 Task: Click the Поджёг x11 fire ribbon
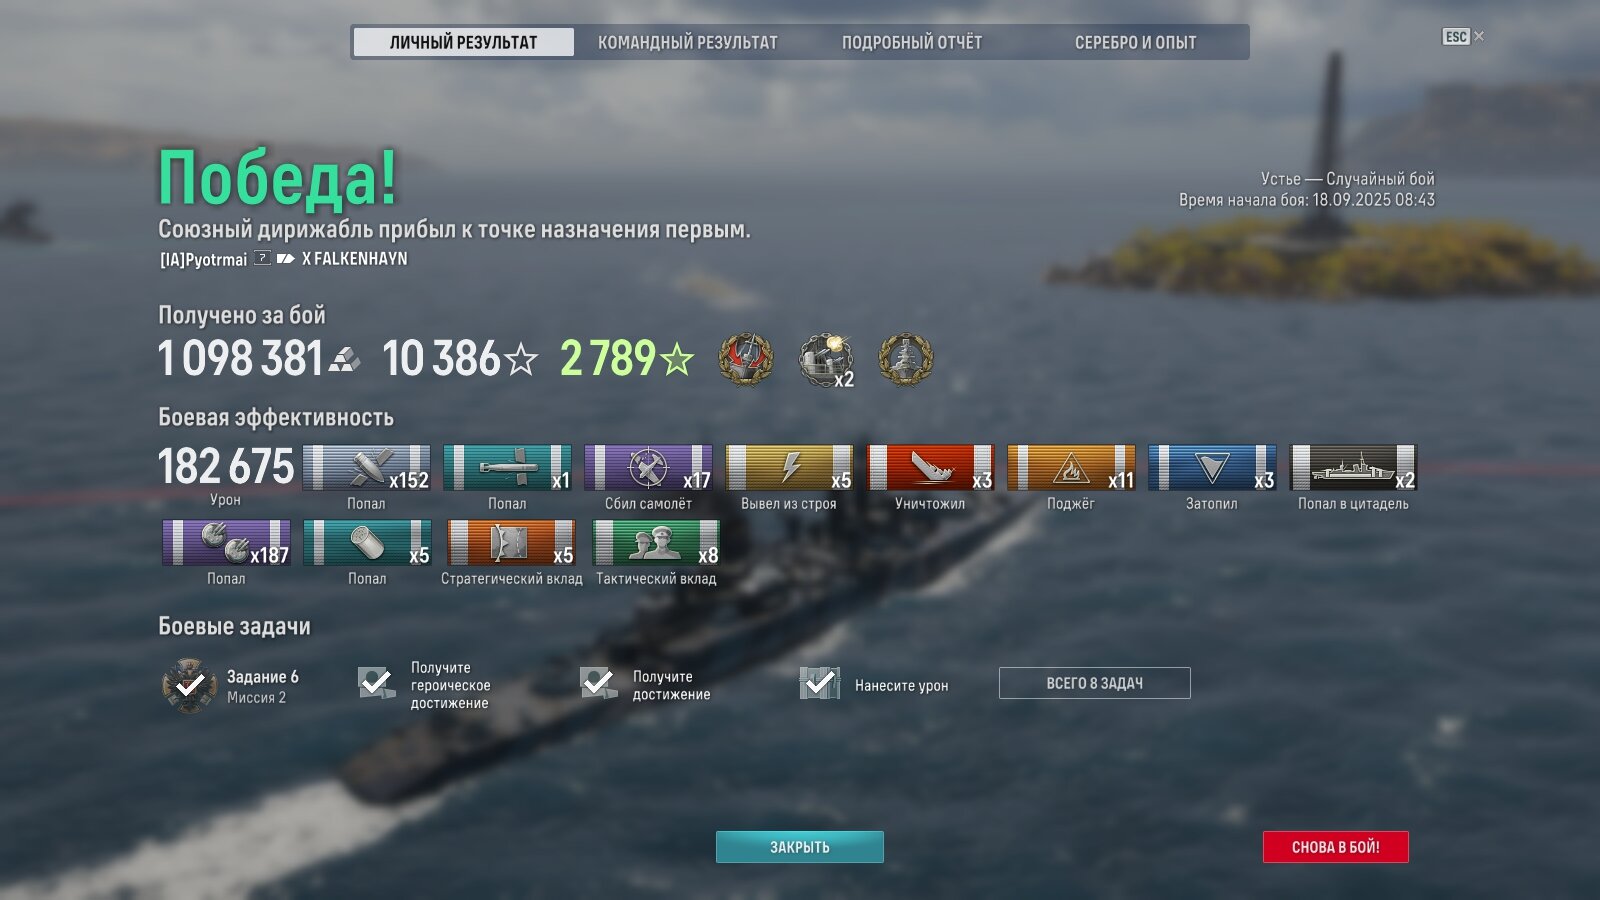[x=1071, y=468]
